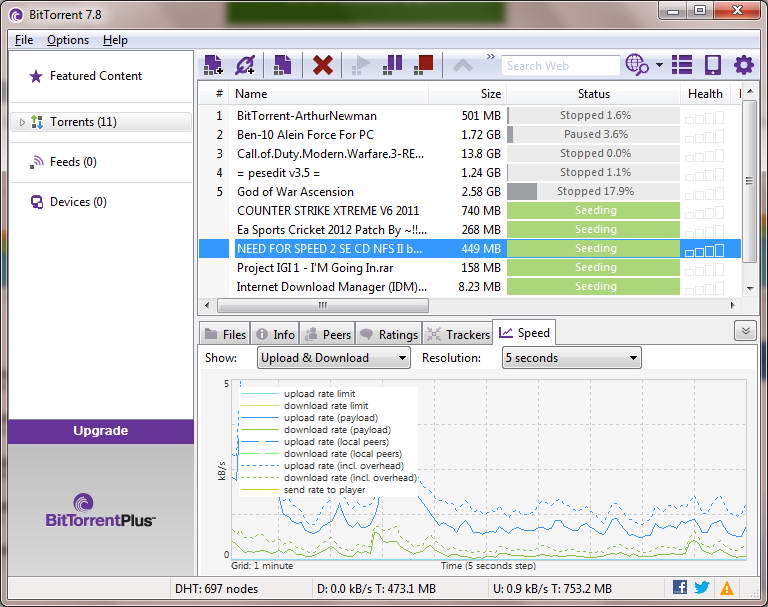
Task: Click the torrent list horizontal scrollbar thumb
Action: [x=323, y=306]
